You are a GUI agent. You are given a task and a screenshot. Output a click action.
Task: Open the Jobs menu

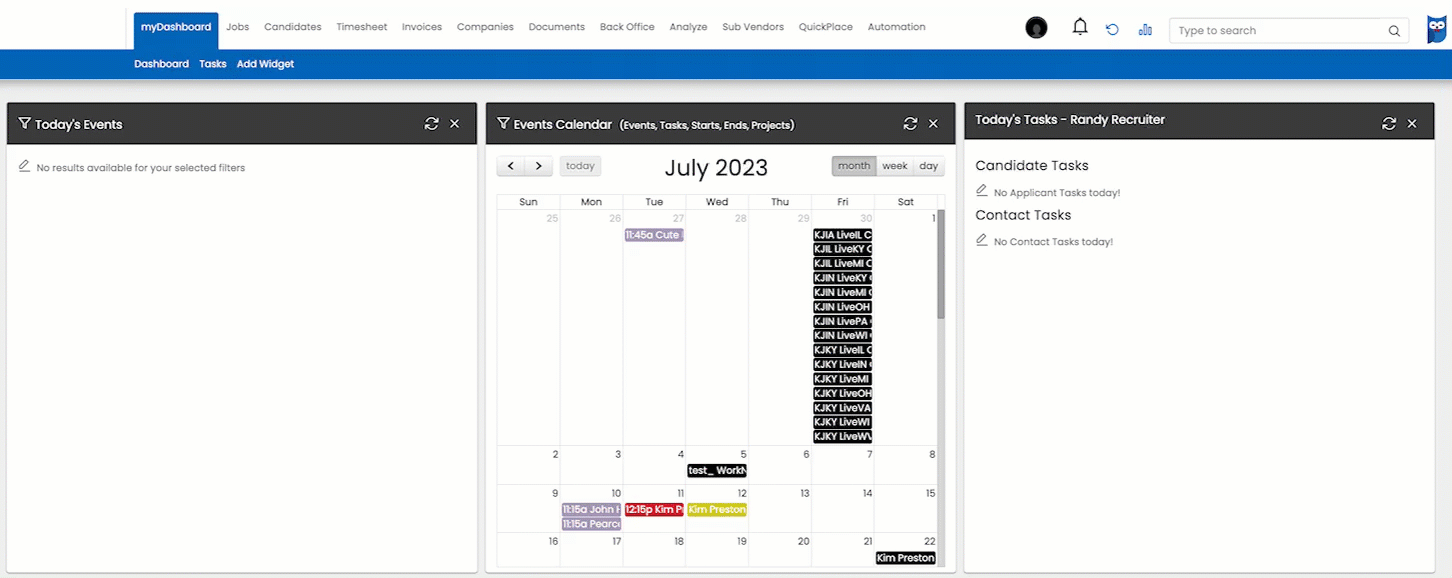coord(238,27)
